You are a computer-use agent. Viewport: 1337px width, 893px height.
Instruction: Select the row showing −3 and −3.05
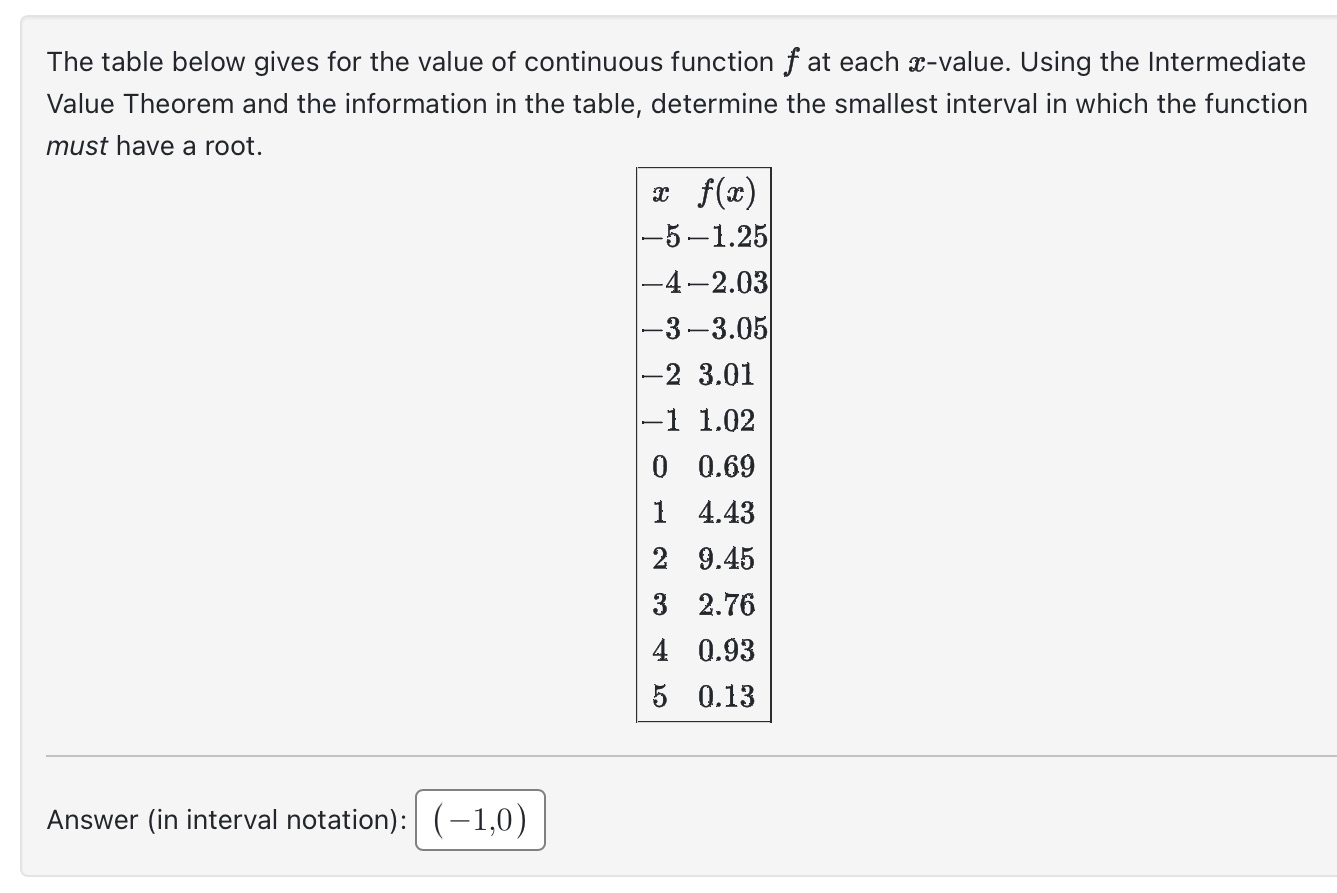(704, 329)
